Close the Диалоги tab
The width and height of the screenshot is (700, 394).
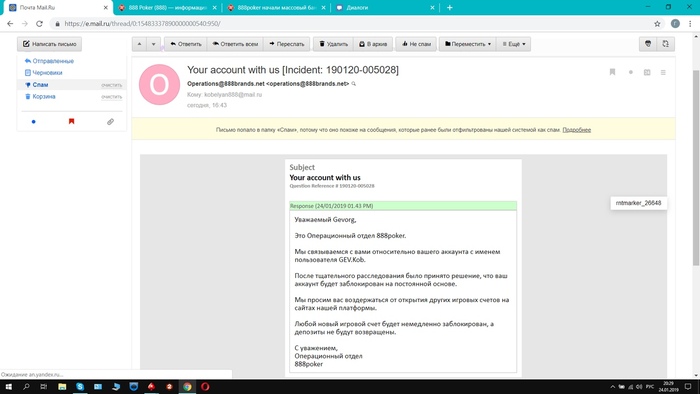point(432,8)
